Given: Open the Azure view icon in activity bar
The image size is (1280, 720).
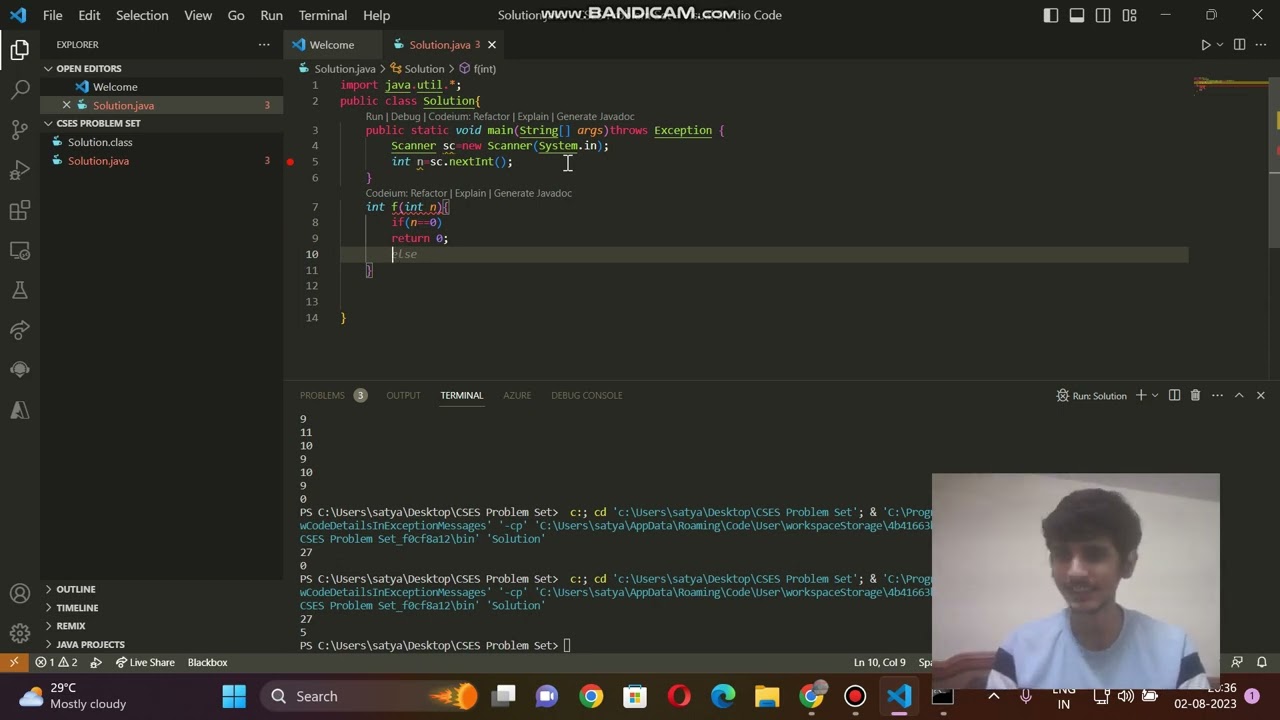Looking at the screenshot, I should [x=20, y=410].
